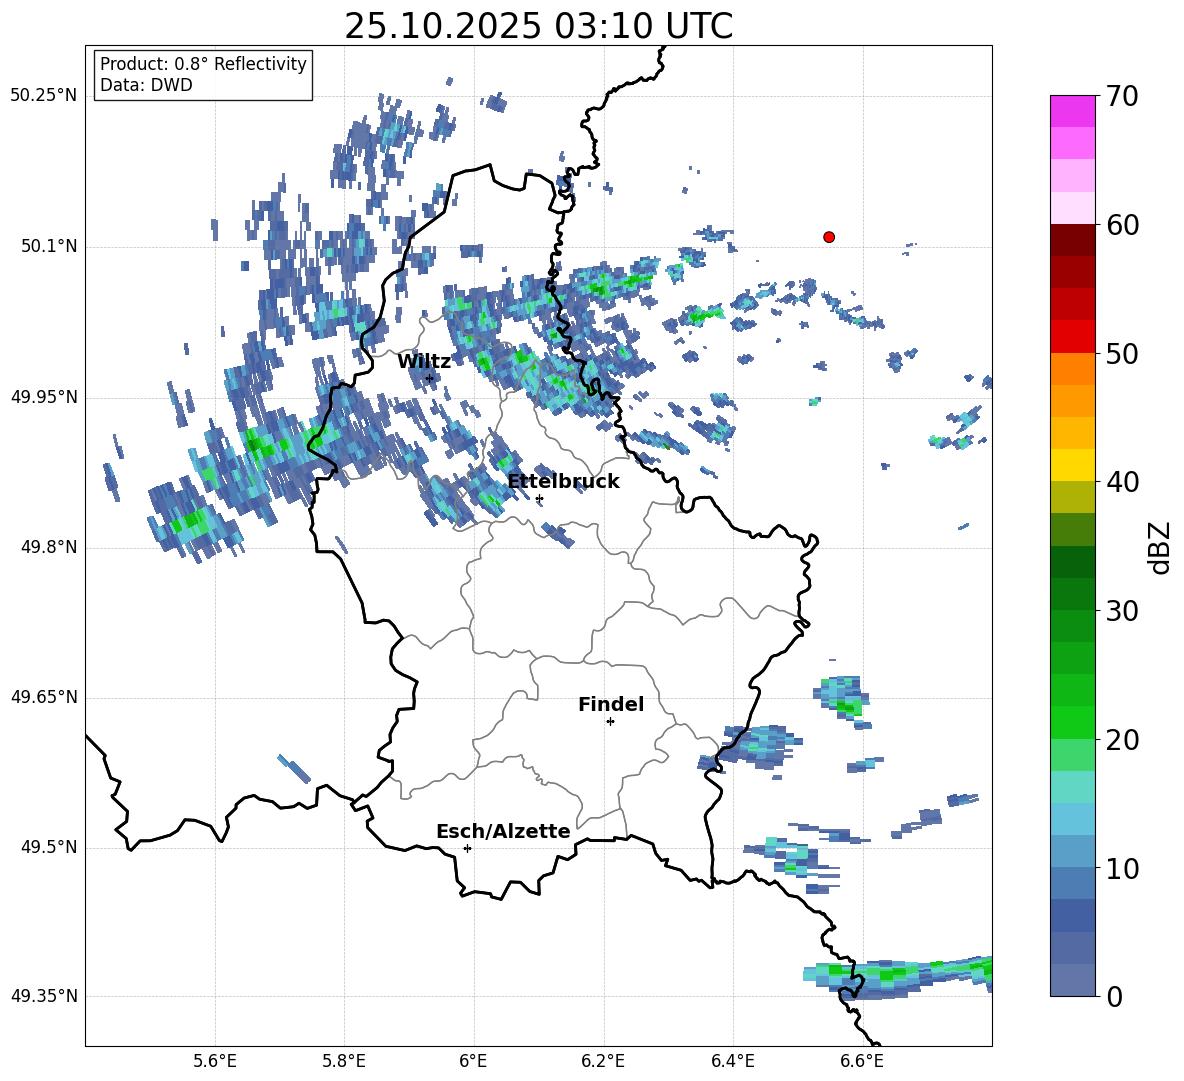This screenshot has height=1081, width=1184.
Task: Click the 50.1°N latitude label
Action: click(x=49, y=247)
